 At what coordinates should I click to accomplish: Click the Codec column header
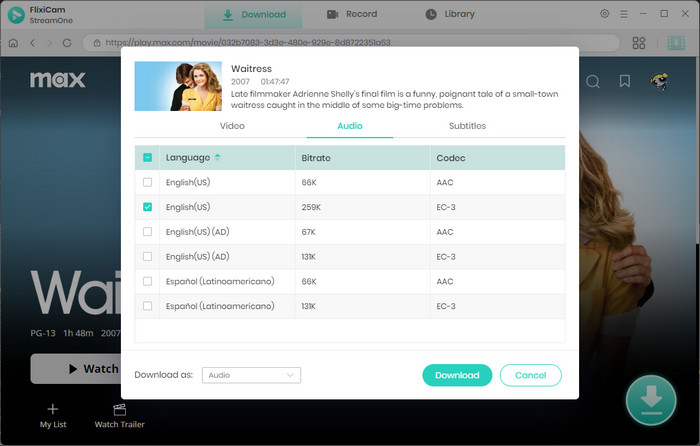pos(497,158)
